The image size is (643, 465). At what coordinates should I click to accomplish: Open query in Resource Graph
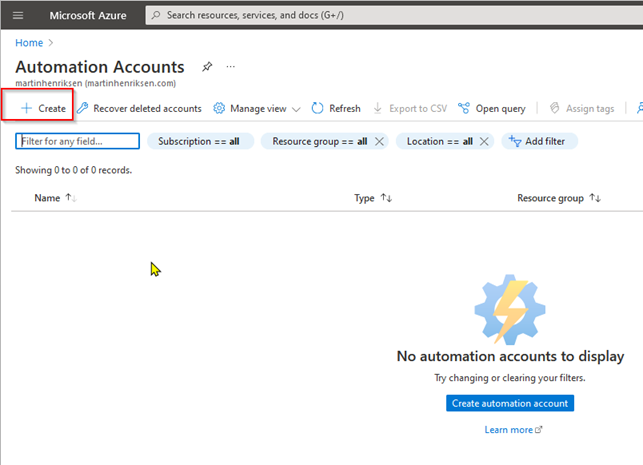click(x=492, y=108)
